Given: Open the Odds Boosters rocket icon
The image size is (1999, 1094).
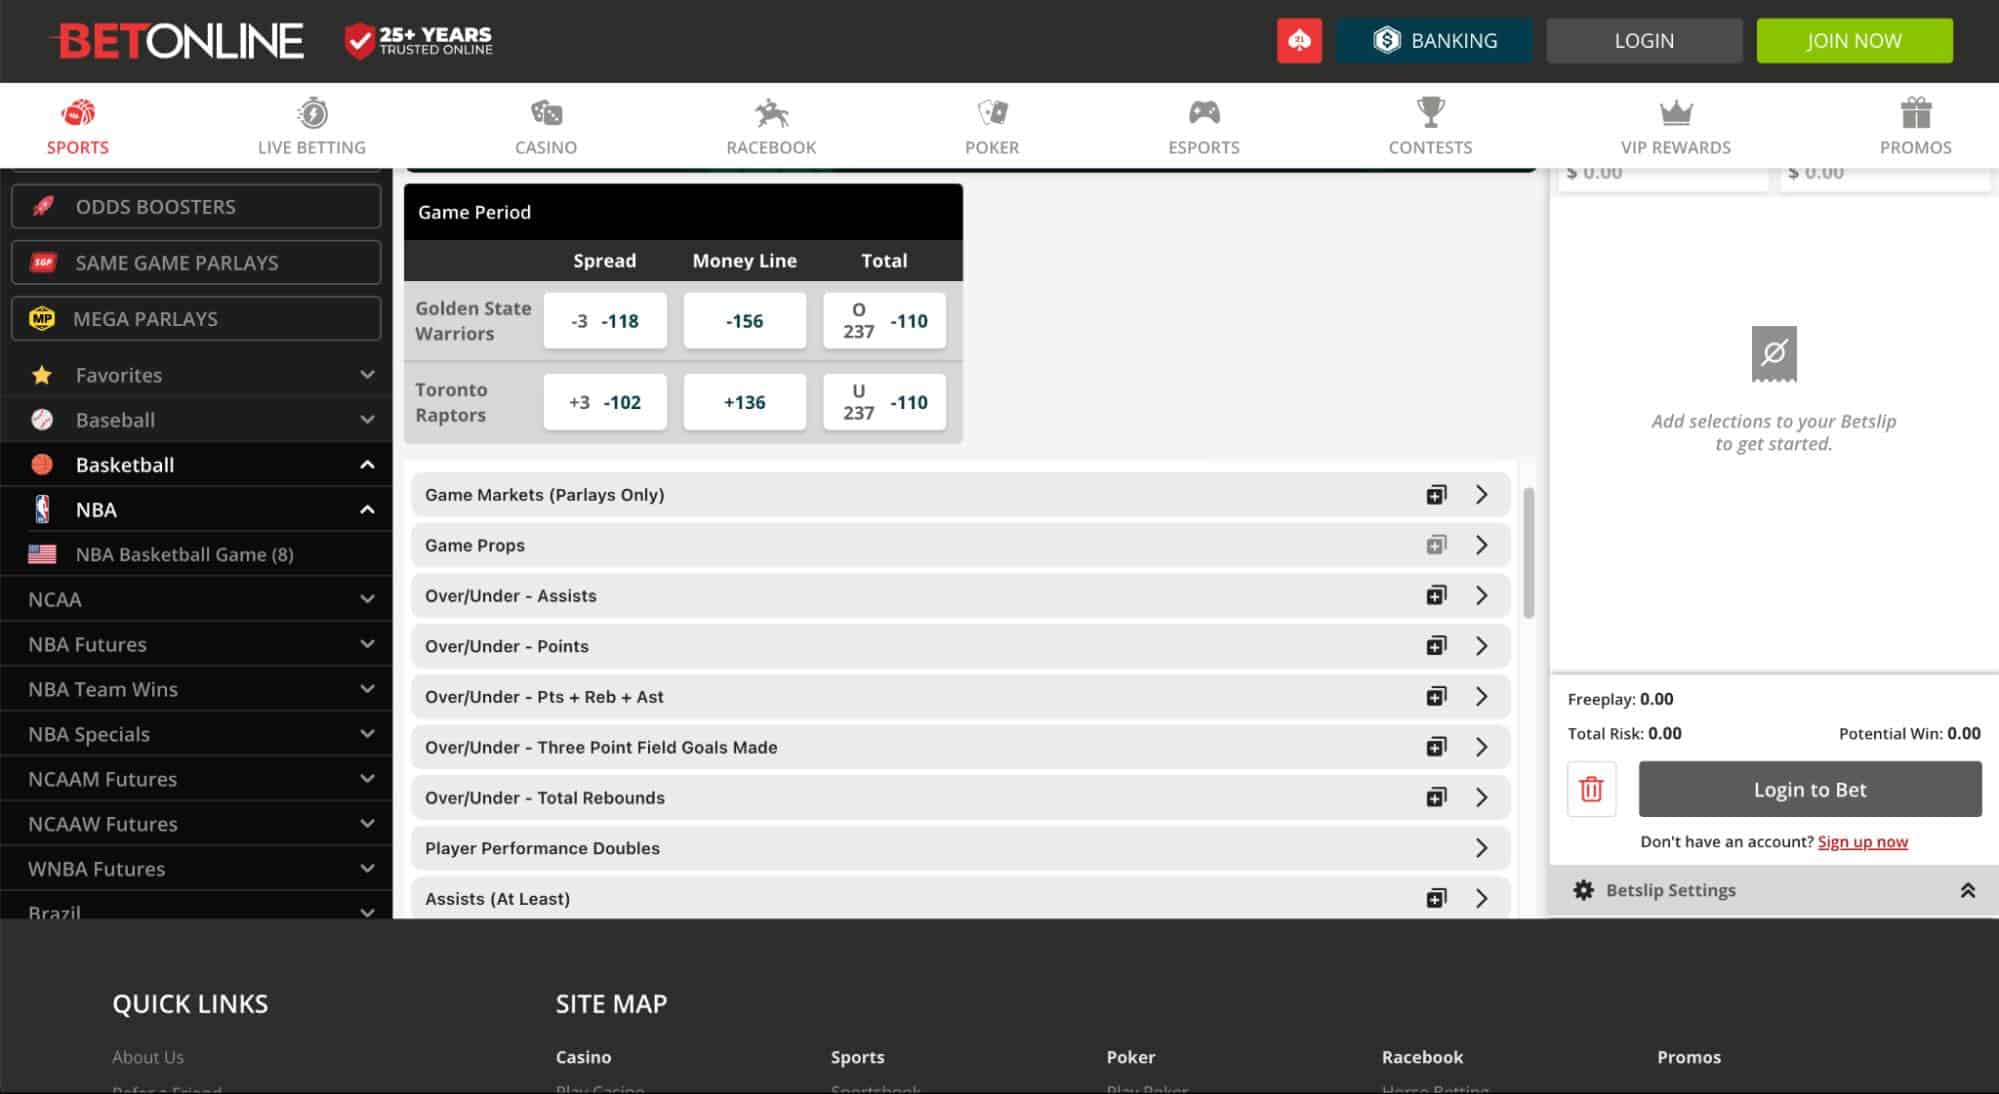Looking at the screenshot, I should (x=44, y=206).
